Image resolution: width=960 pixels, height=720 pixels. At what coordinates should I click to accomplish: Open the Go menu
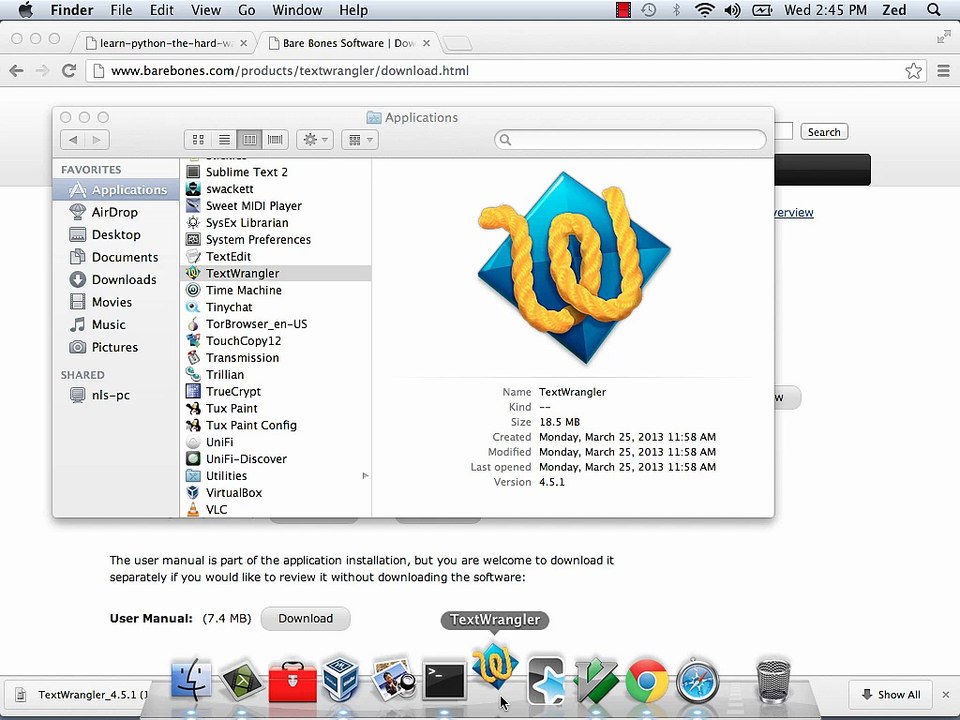tap(247, 10)
